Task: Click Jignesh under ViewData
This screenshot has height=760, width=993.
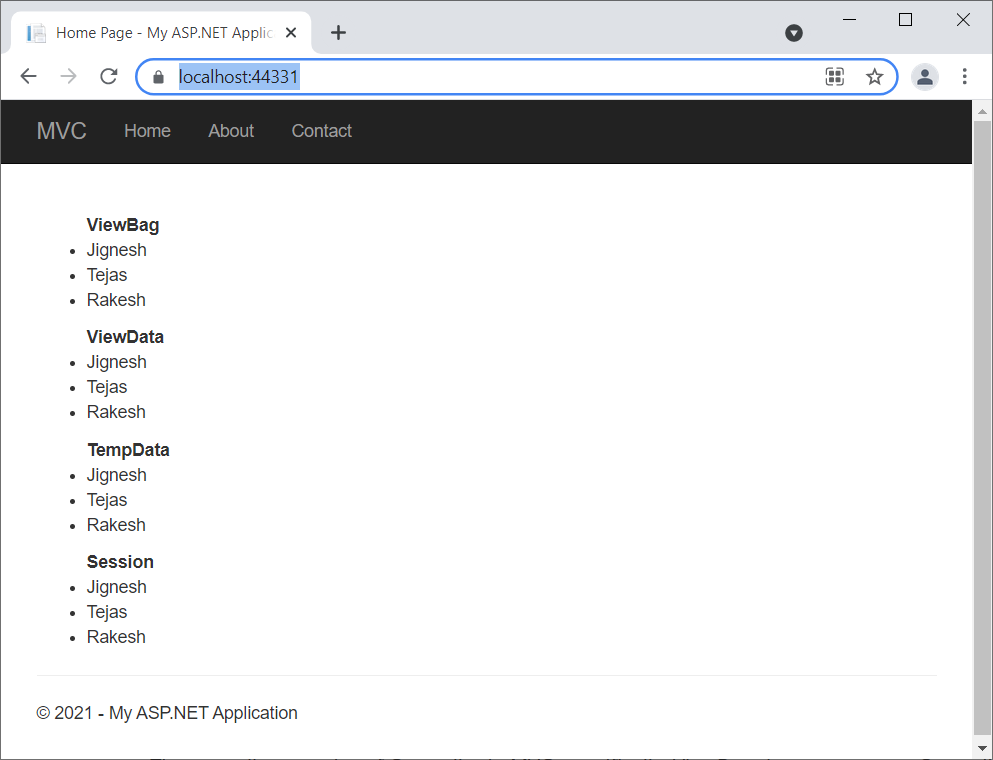Action: pyautogui.click(x=117, y=362)
